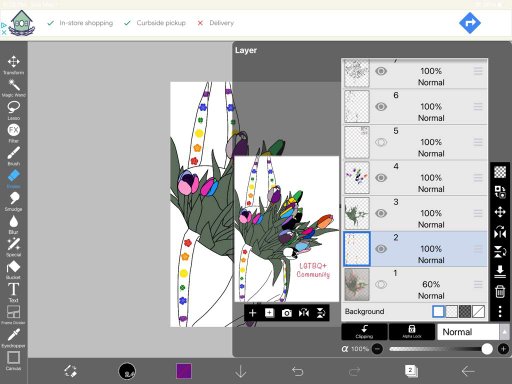
Task: Add layer from camera photo
Action: pyautogui.click(x=287, y=313)
